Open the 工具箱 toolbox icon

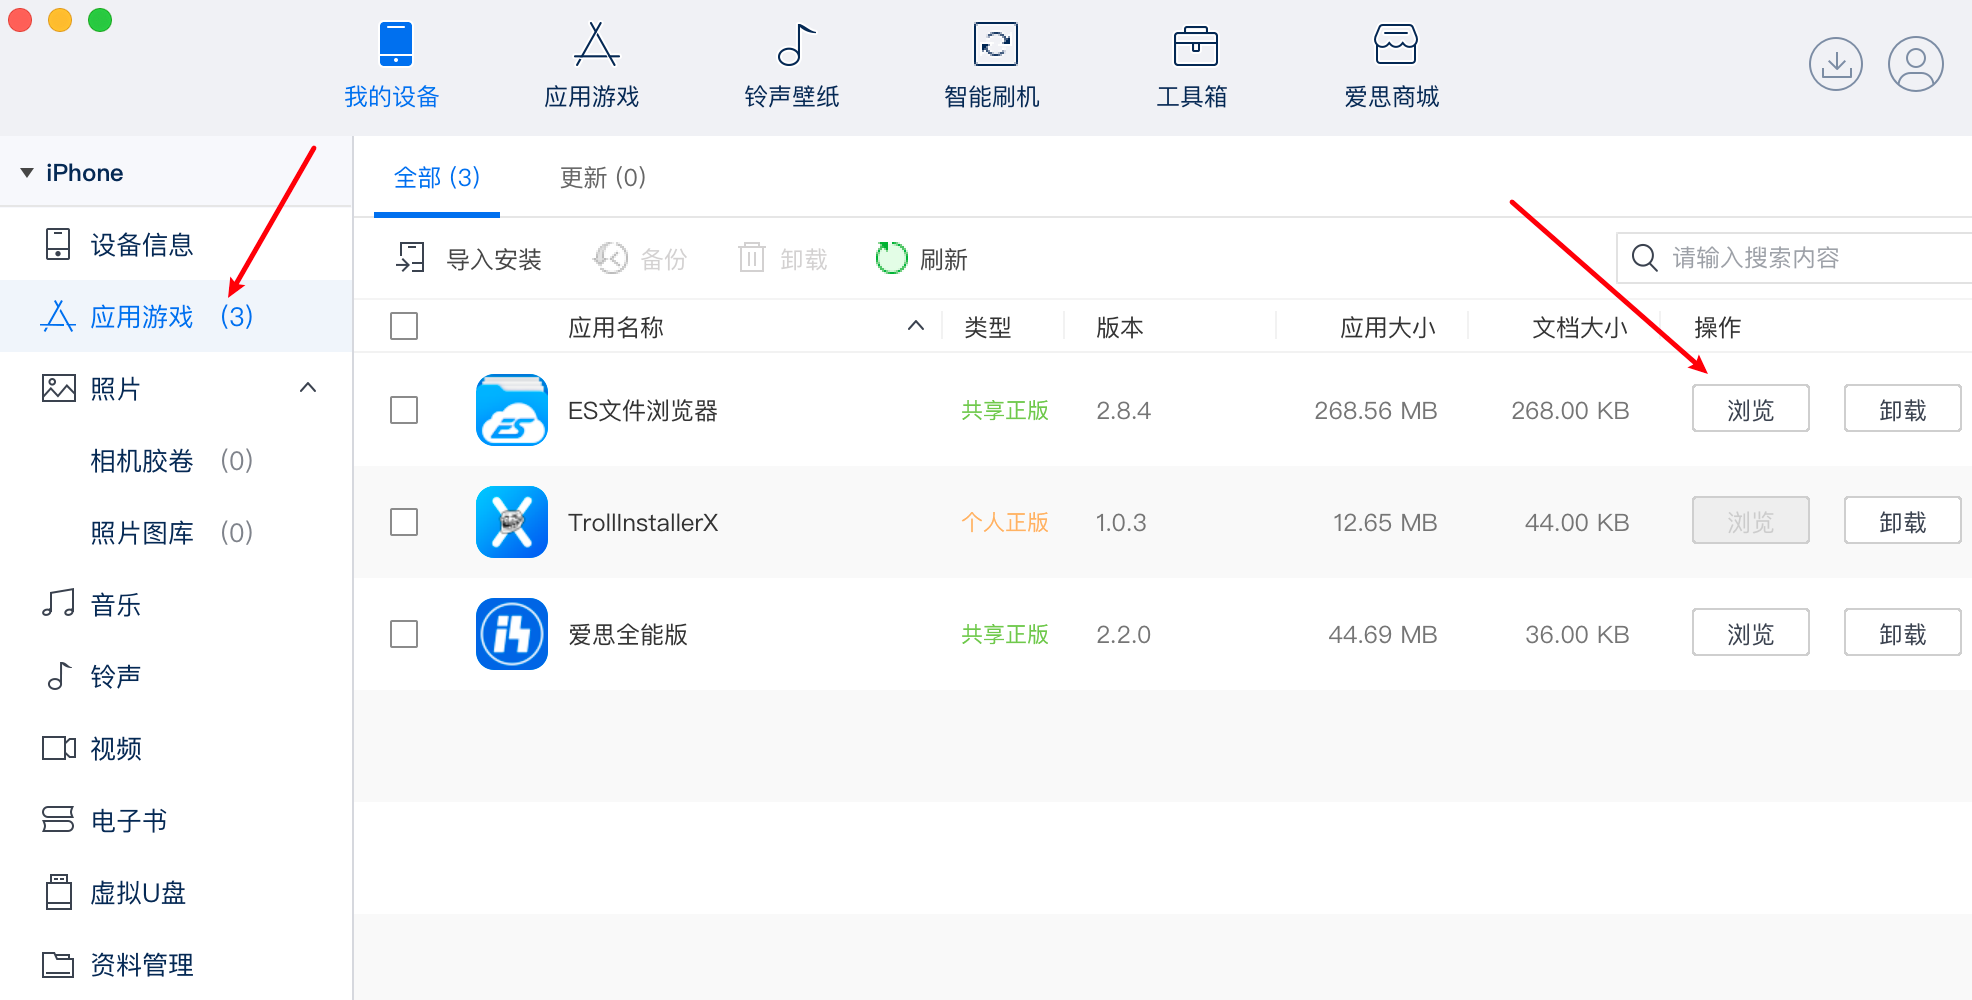click(1196, 45)
